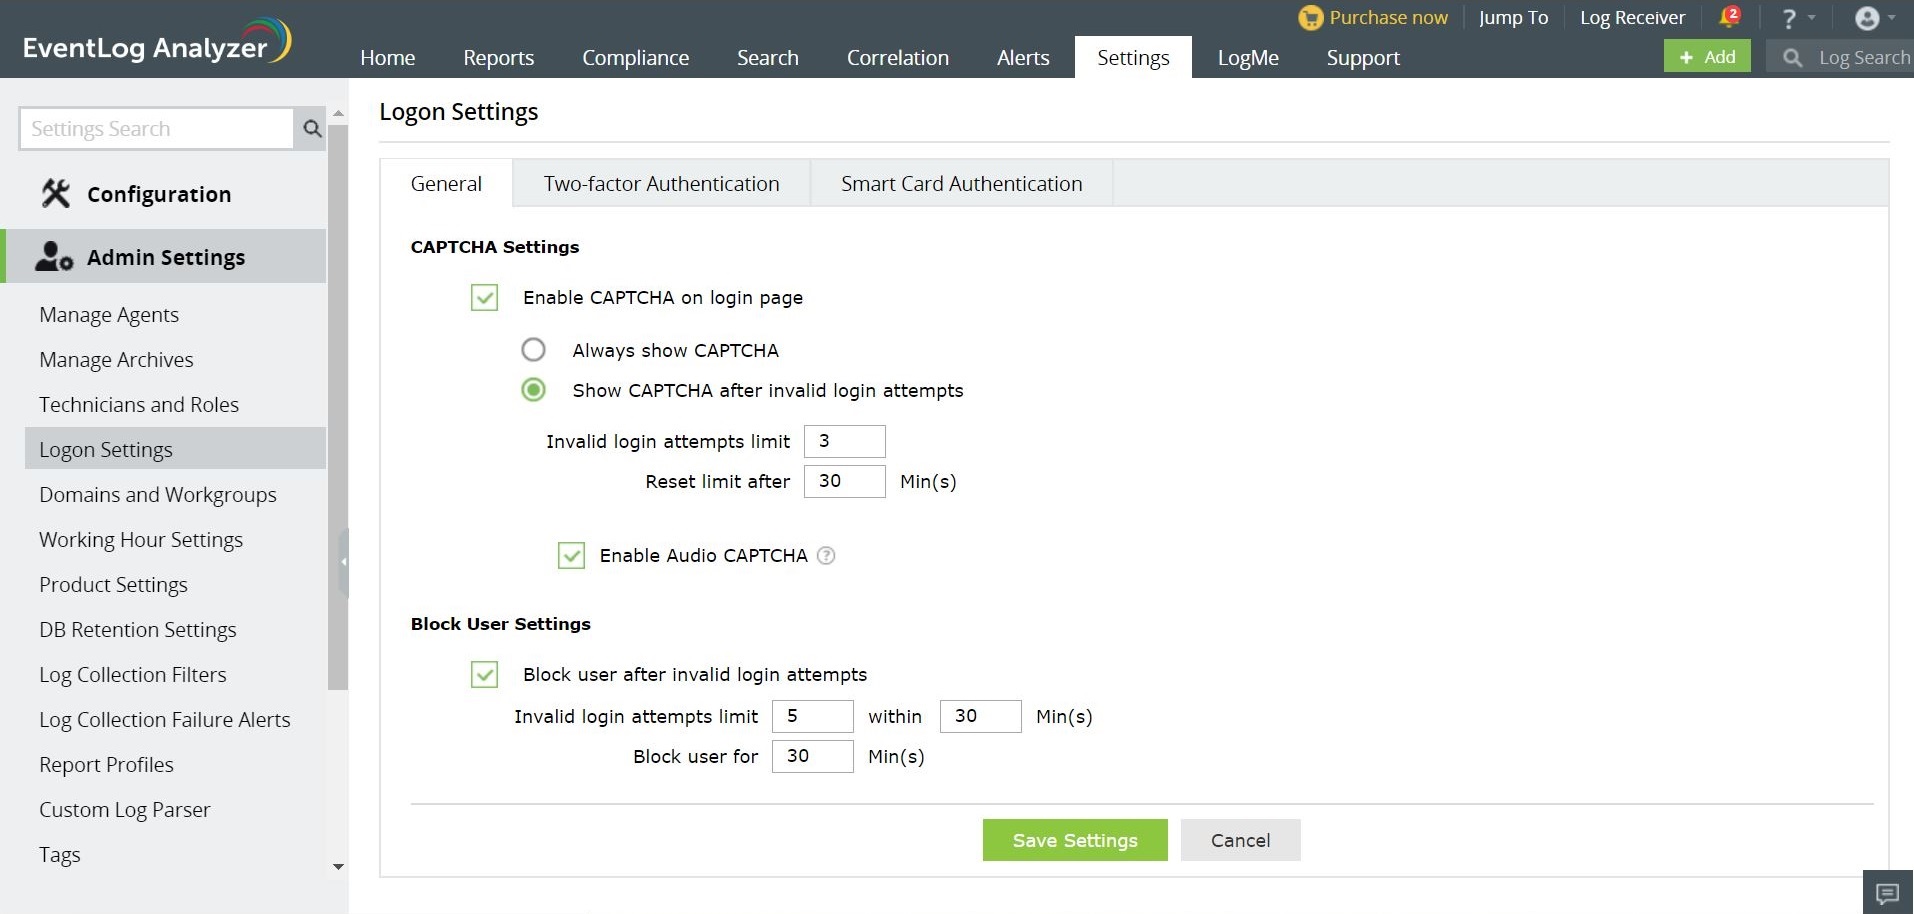Click the green Add button
Screen dimensions: 1914x914
[1707, 57]
